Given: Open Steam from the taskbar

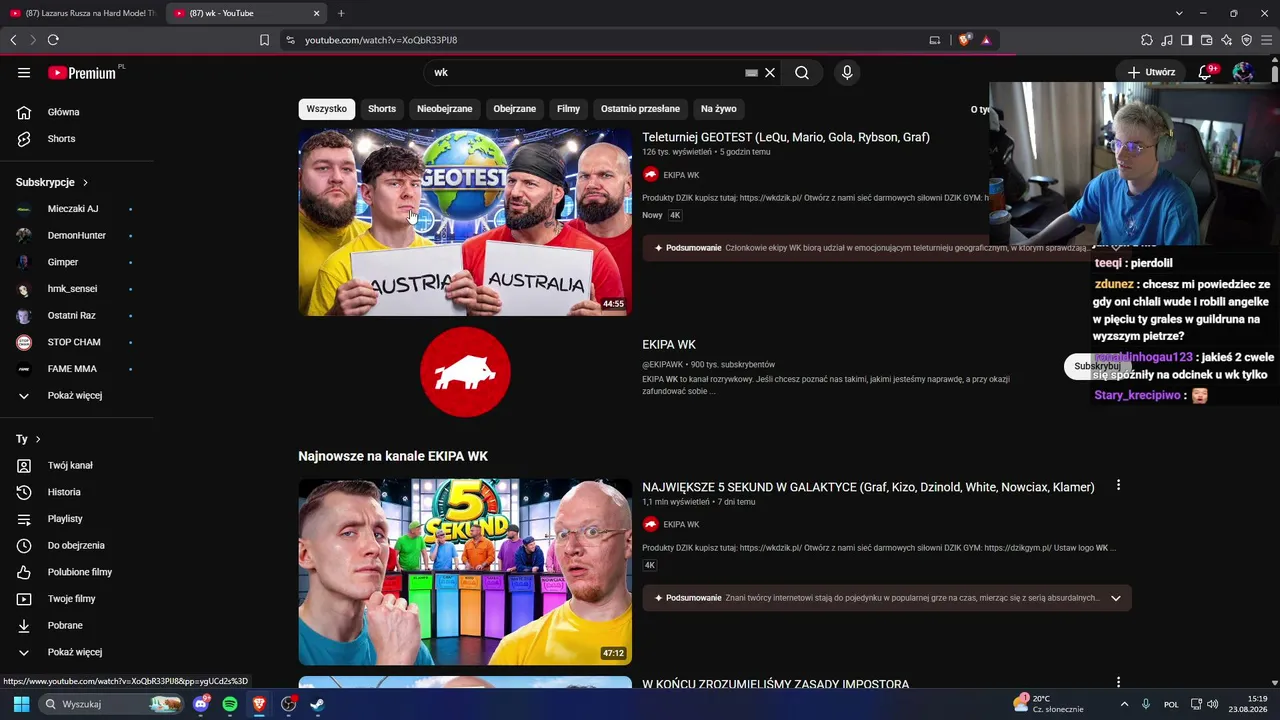Looking at the screenshot, I should pyautogui.click(x=317, y=704).
